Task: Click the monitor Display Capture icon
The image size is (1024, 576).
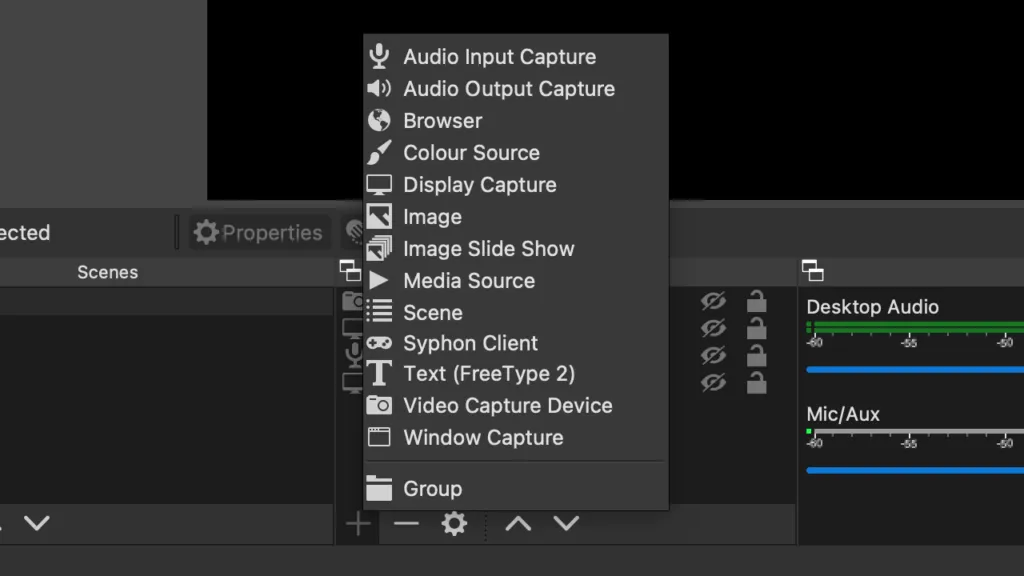Action: (379, 185)
